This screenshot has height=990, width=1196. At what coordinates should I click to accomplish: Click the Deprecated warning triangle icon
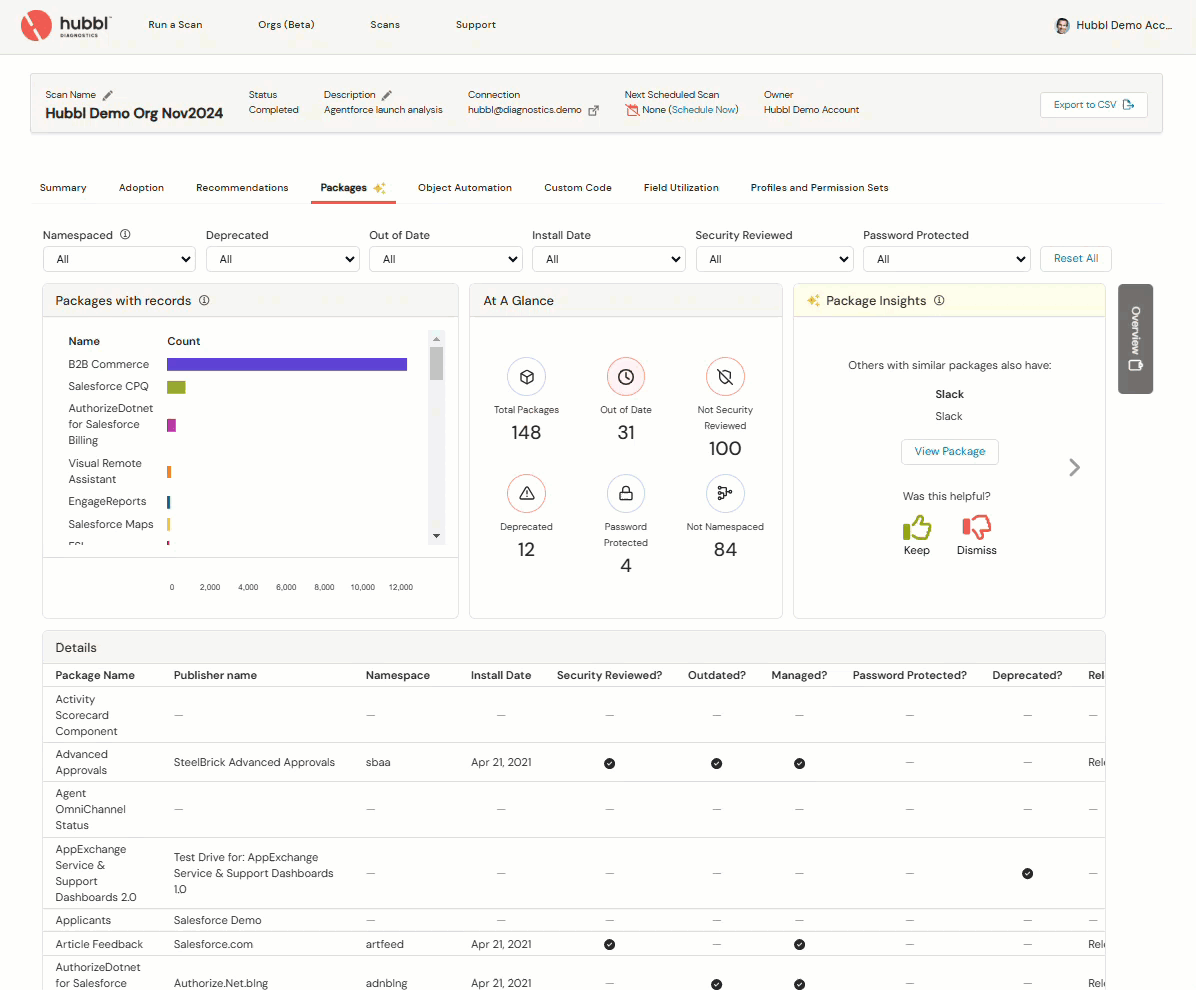[x=526, y=493]
